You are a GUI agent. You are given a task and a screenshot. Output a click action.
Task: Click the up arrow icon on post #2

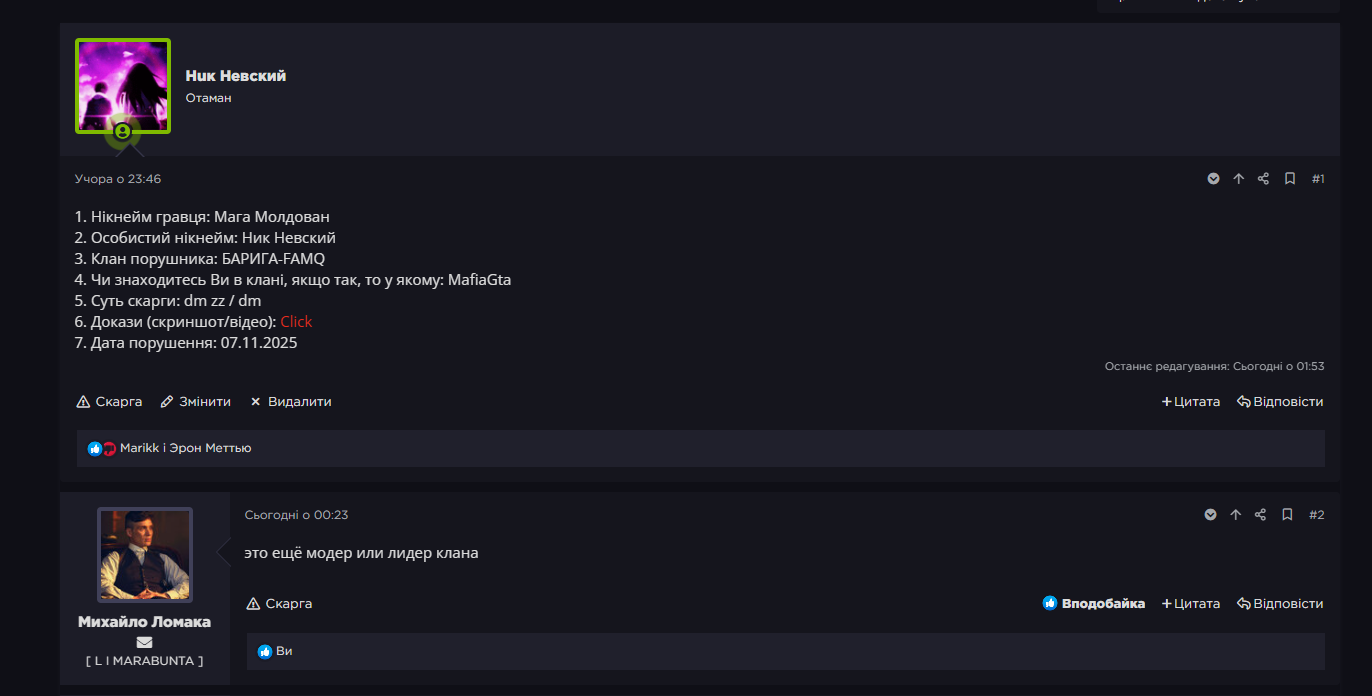pos(1235,515)
